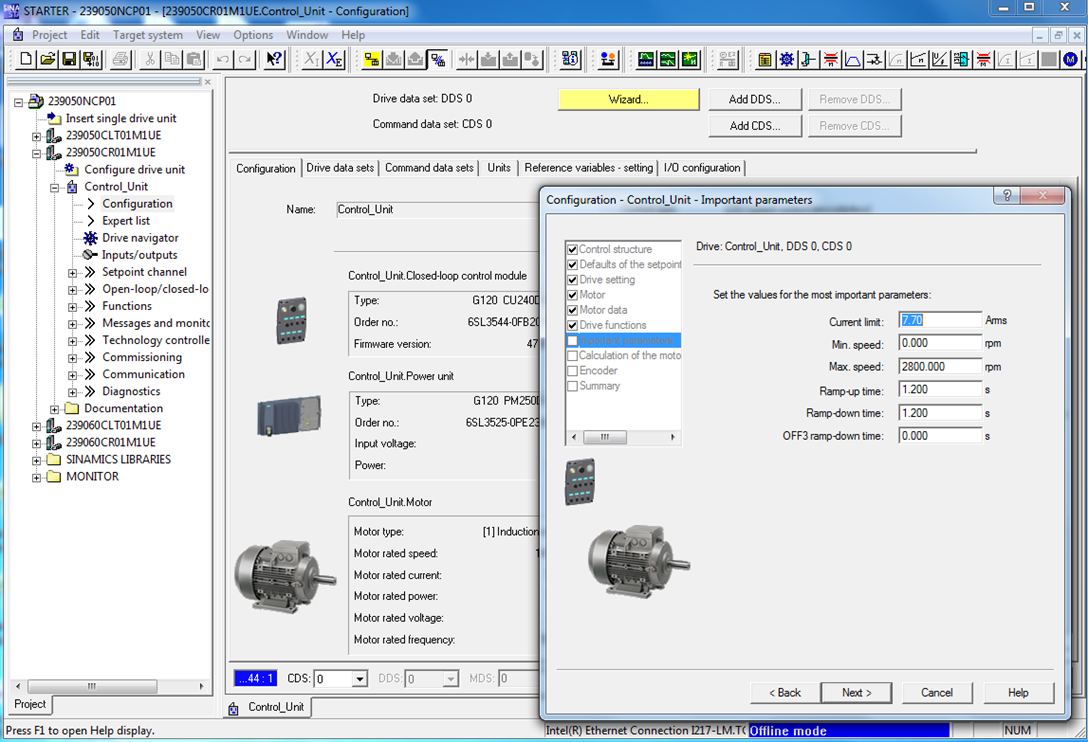Image resolution: width=1088 pixels, height=742 pixels.
Task: Toggle the Control structure checkbox
Action: pyautogui.click(x=572, y=249)
